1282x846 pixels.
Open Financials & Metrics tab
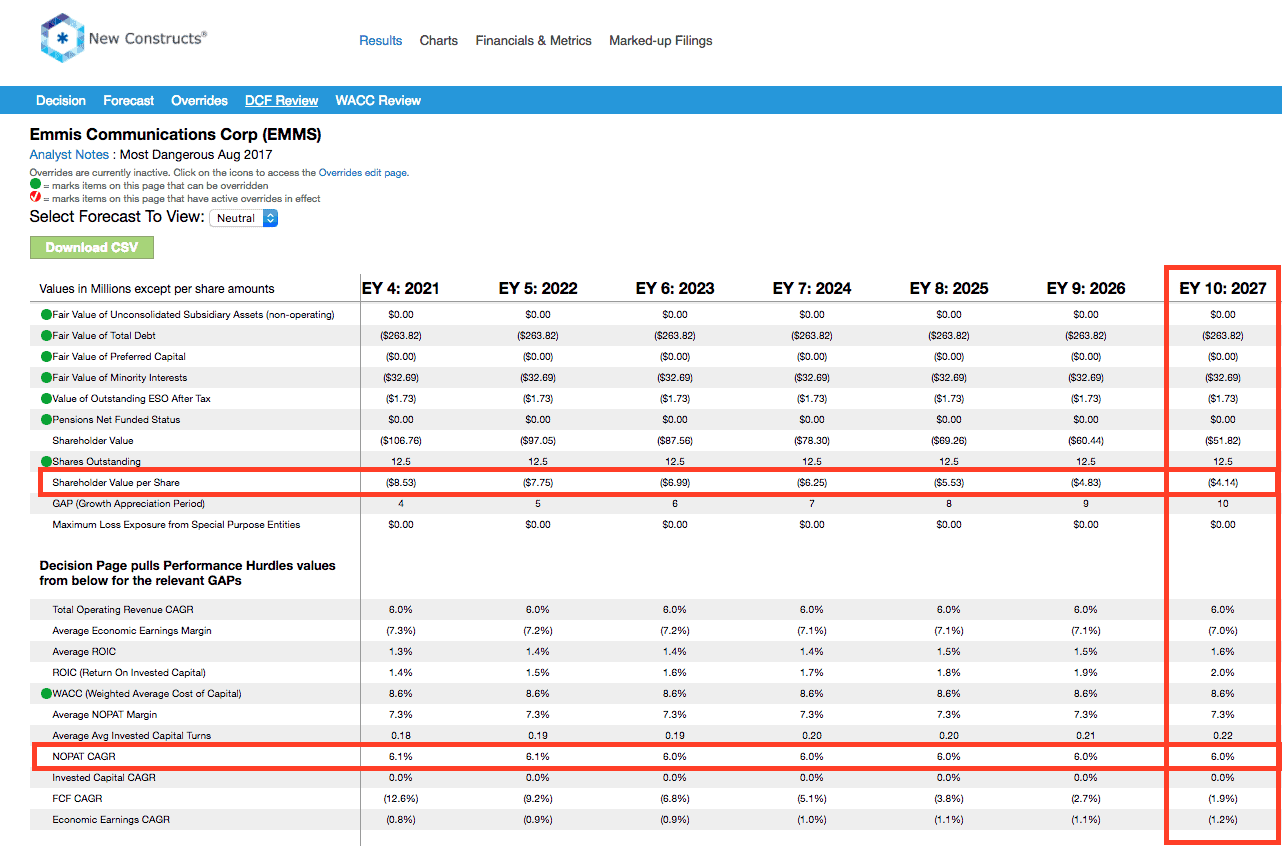534,41
